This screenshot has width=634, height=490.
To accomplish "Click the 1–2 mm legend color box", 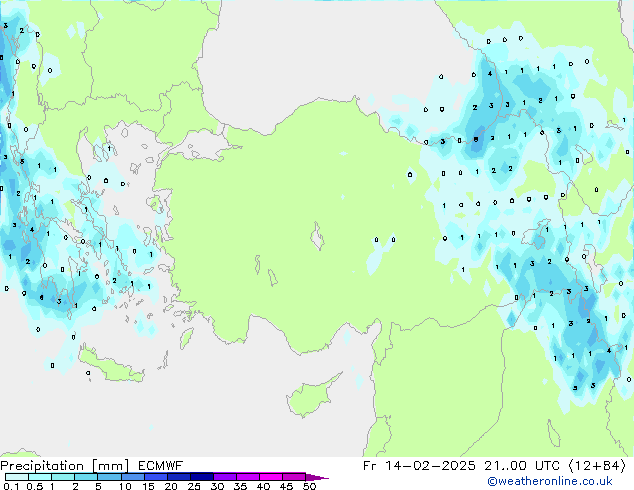I will click(63, 477).
